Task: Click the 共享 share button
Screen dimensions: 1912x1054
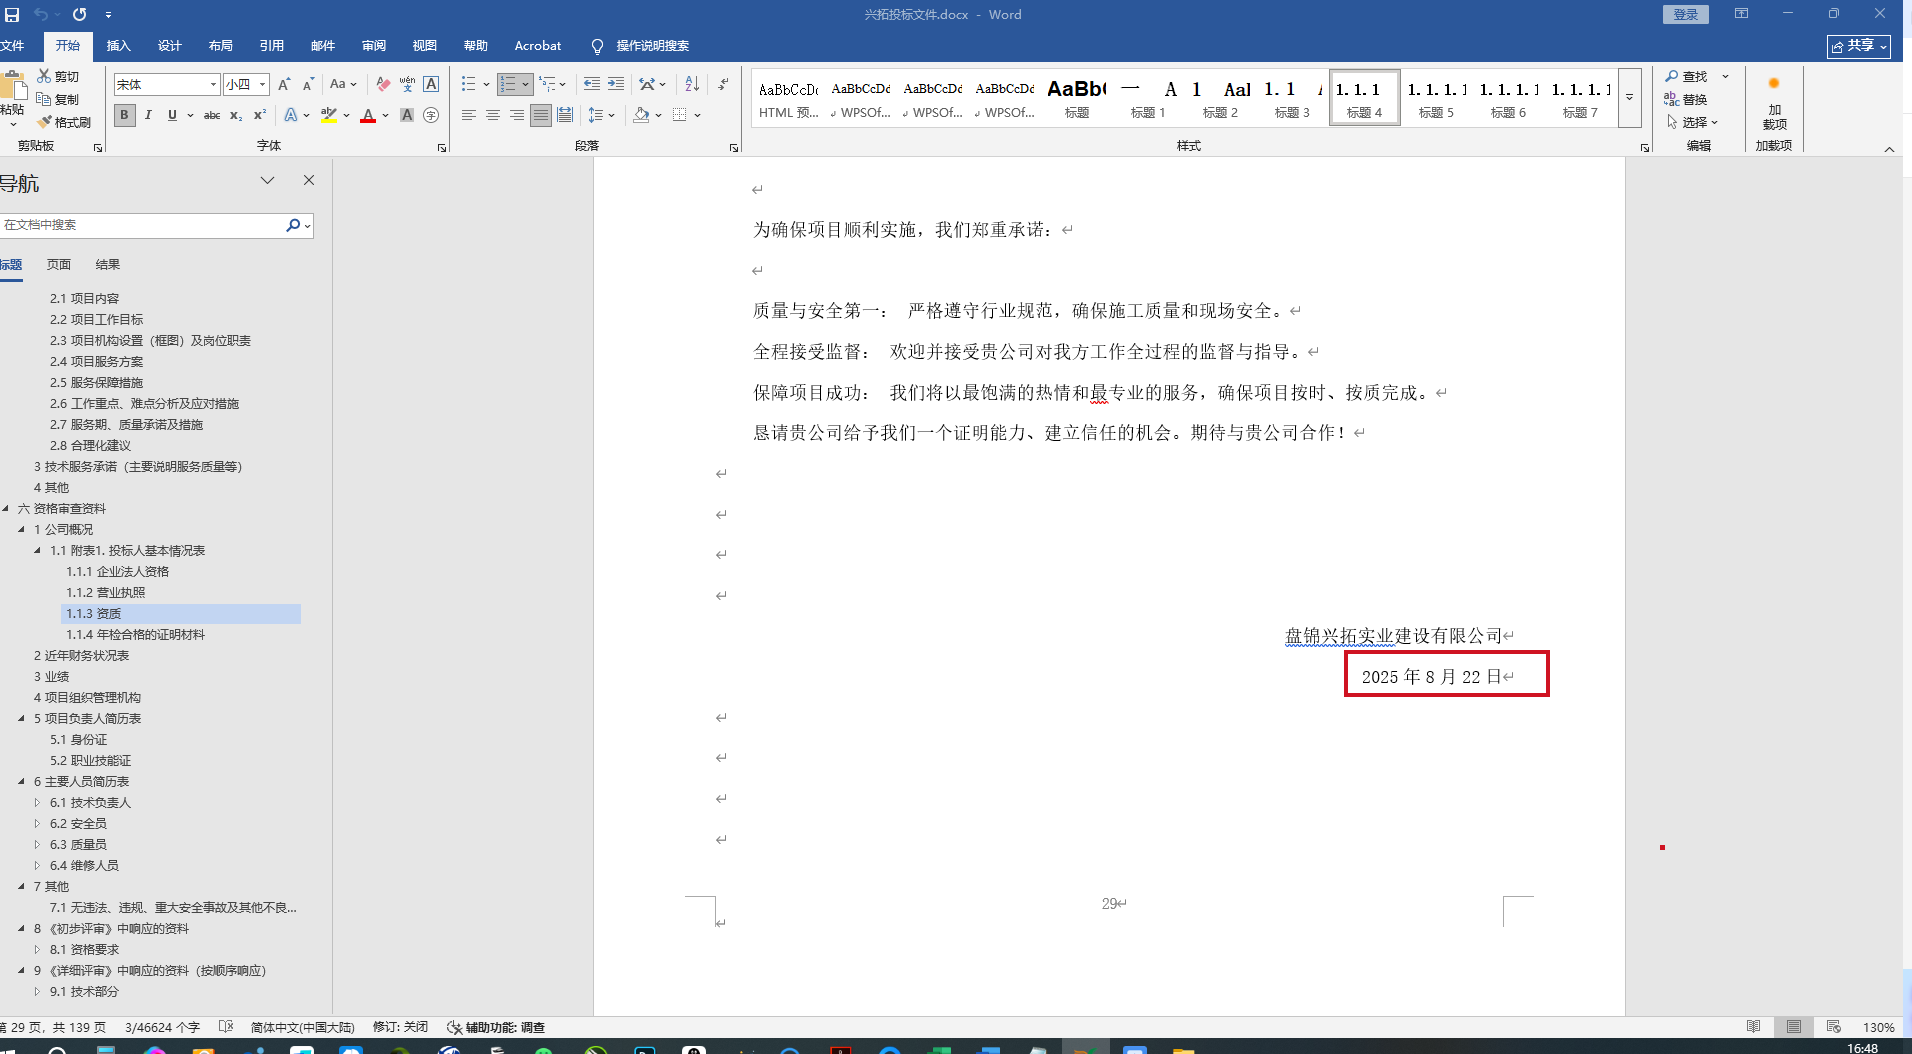Action: click(x=1859, y=46)
